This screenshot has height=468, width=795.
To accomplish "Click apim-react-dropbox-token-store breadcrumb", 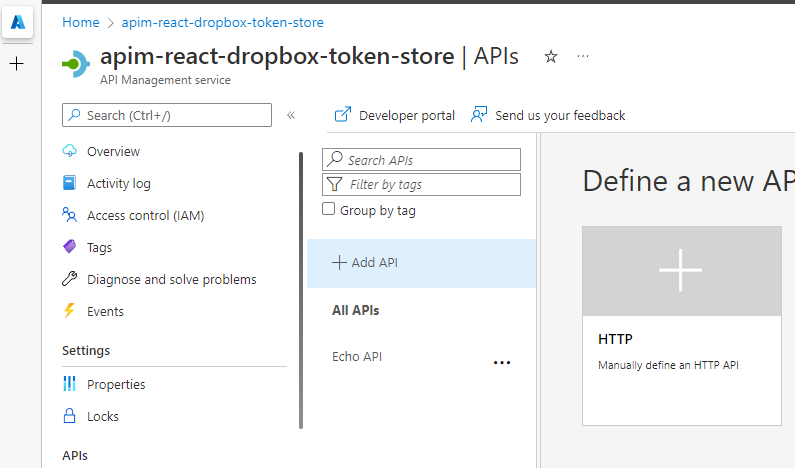I will pyautogui.click(x=223, y=23).
